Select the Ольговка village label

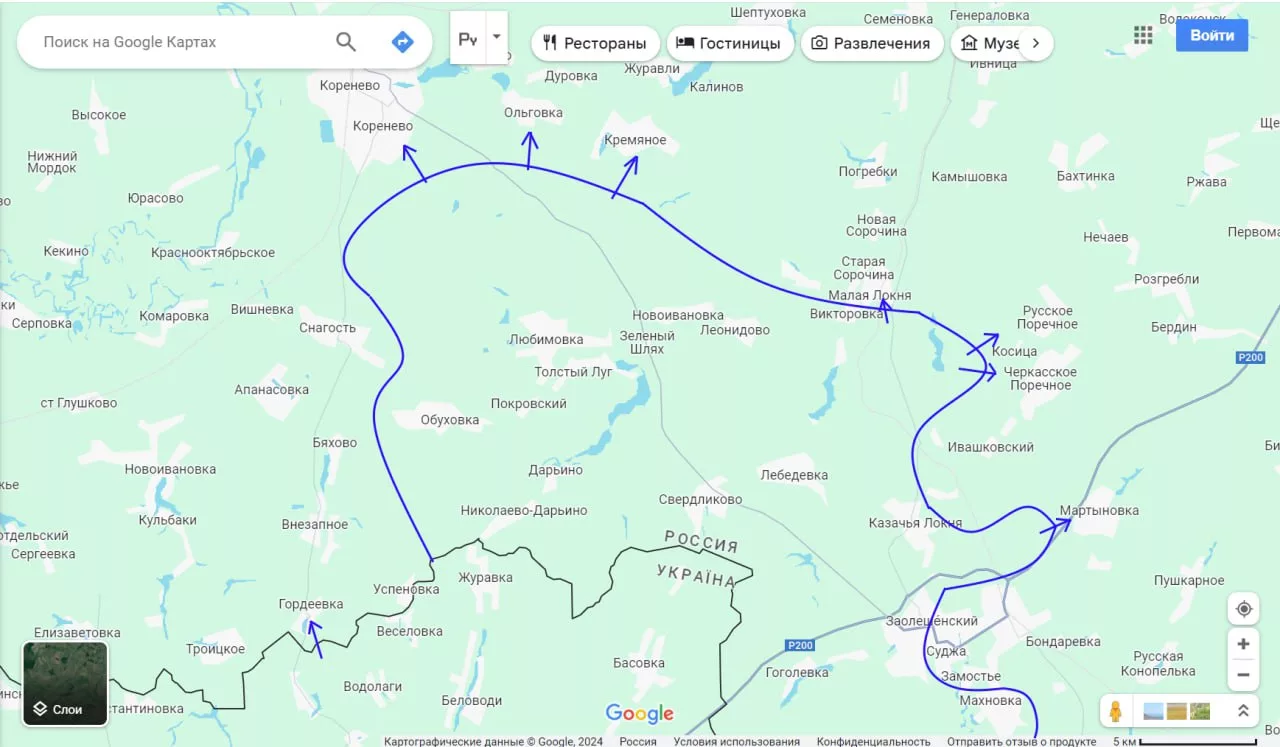[x=533, y=113]
